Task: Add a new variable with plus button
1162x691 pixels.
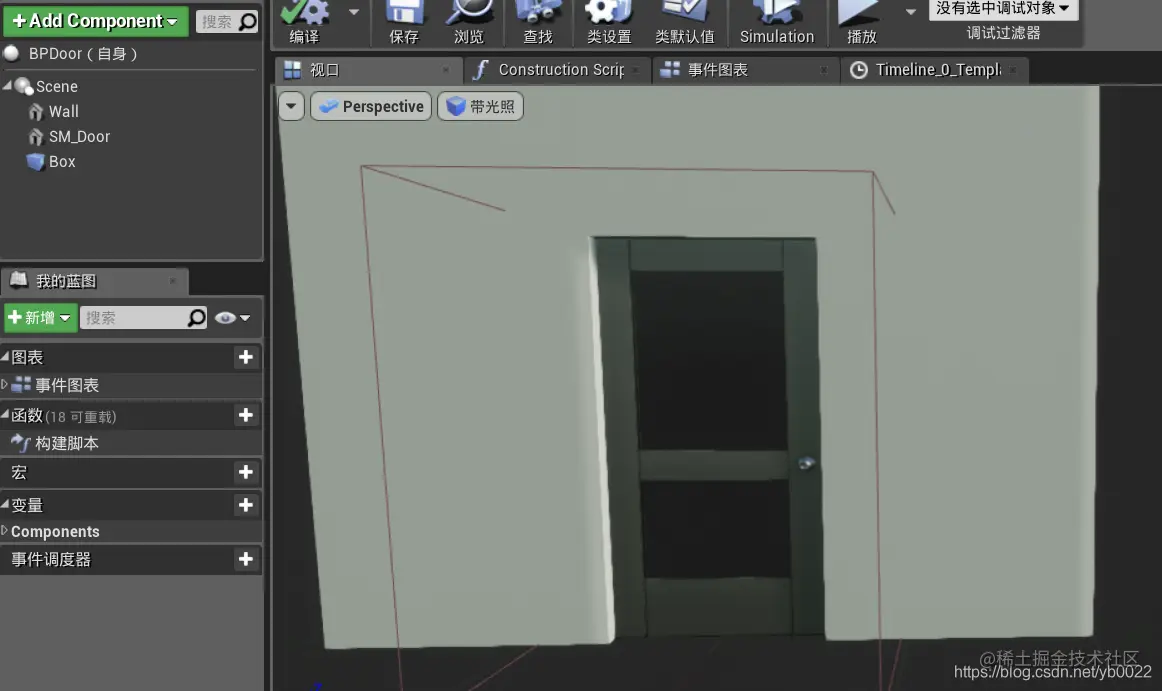Action: click(245, 505)
